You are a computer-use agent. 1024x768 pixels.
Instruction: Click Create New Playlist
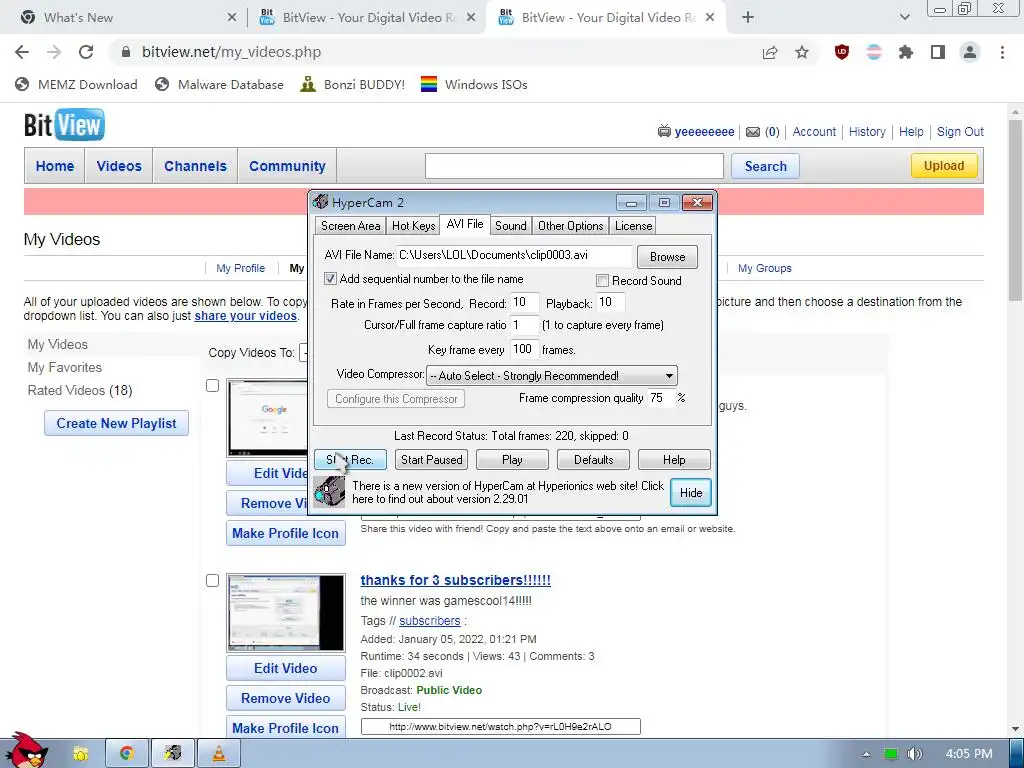(x=116, y=423)
